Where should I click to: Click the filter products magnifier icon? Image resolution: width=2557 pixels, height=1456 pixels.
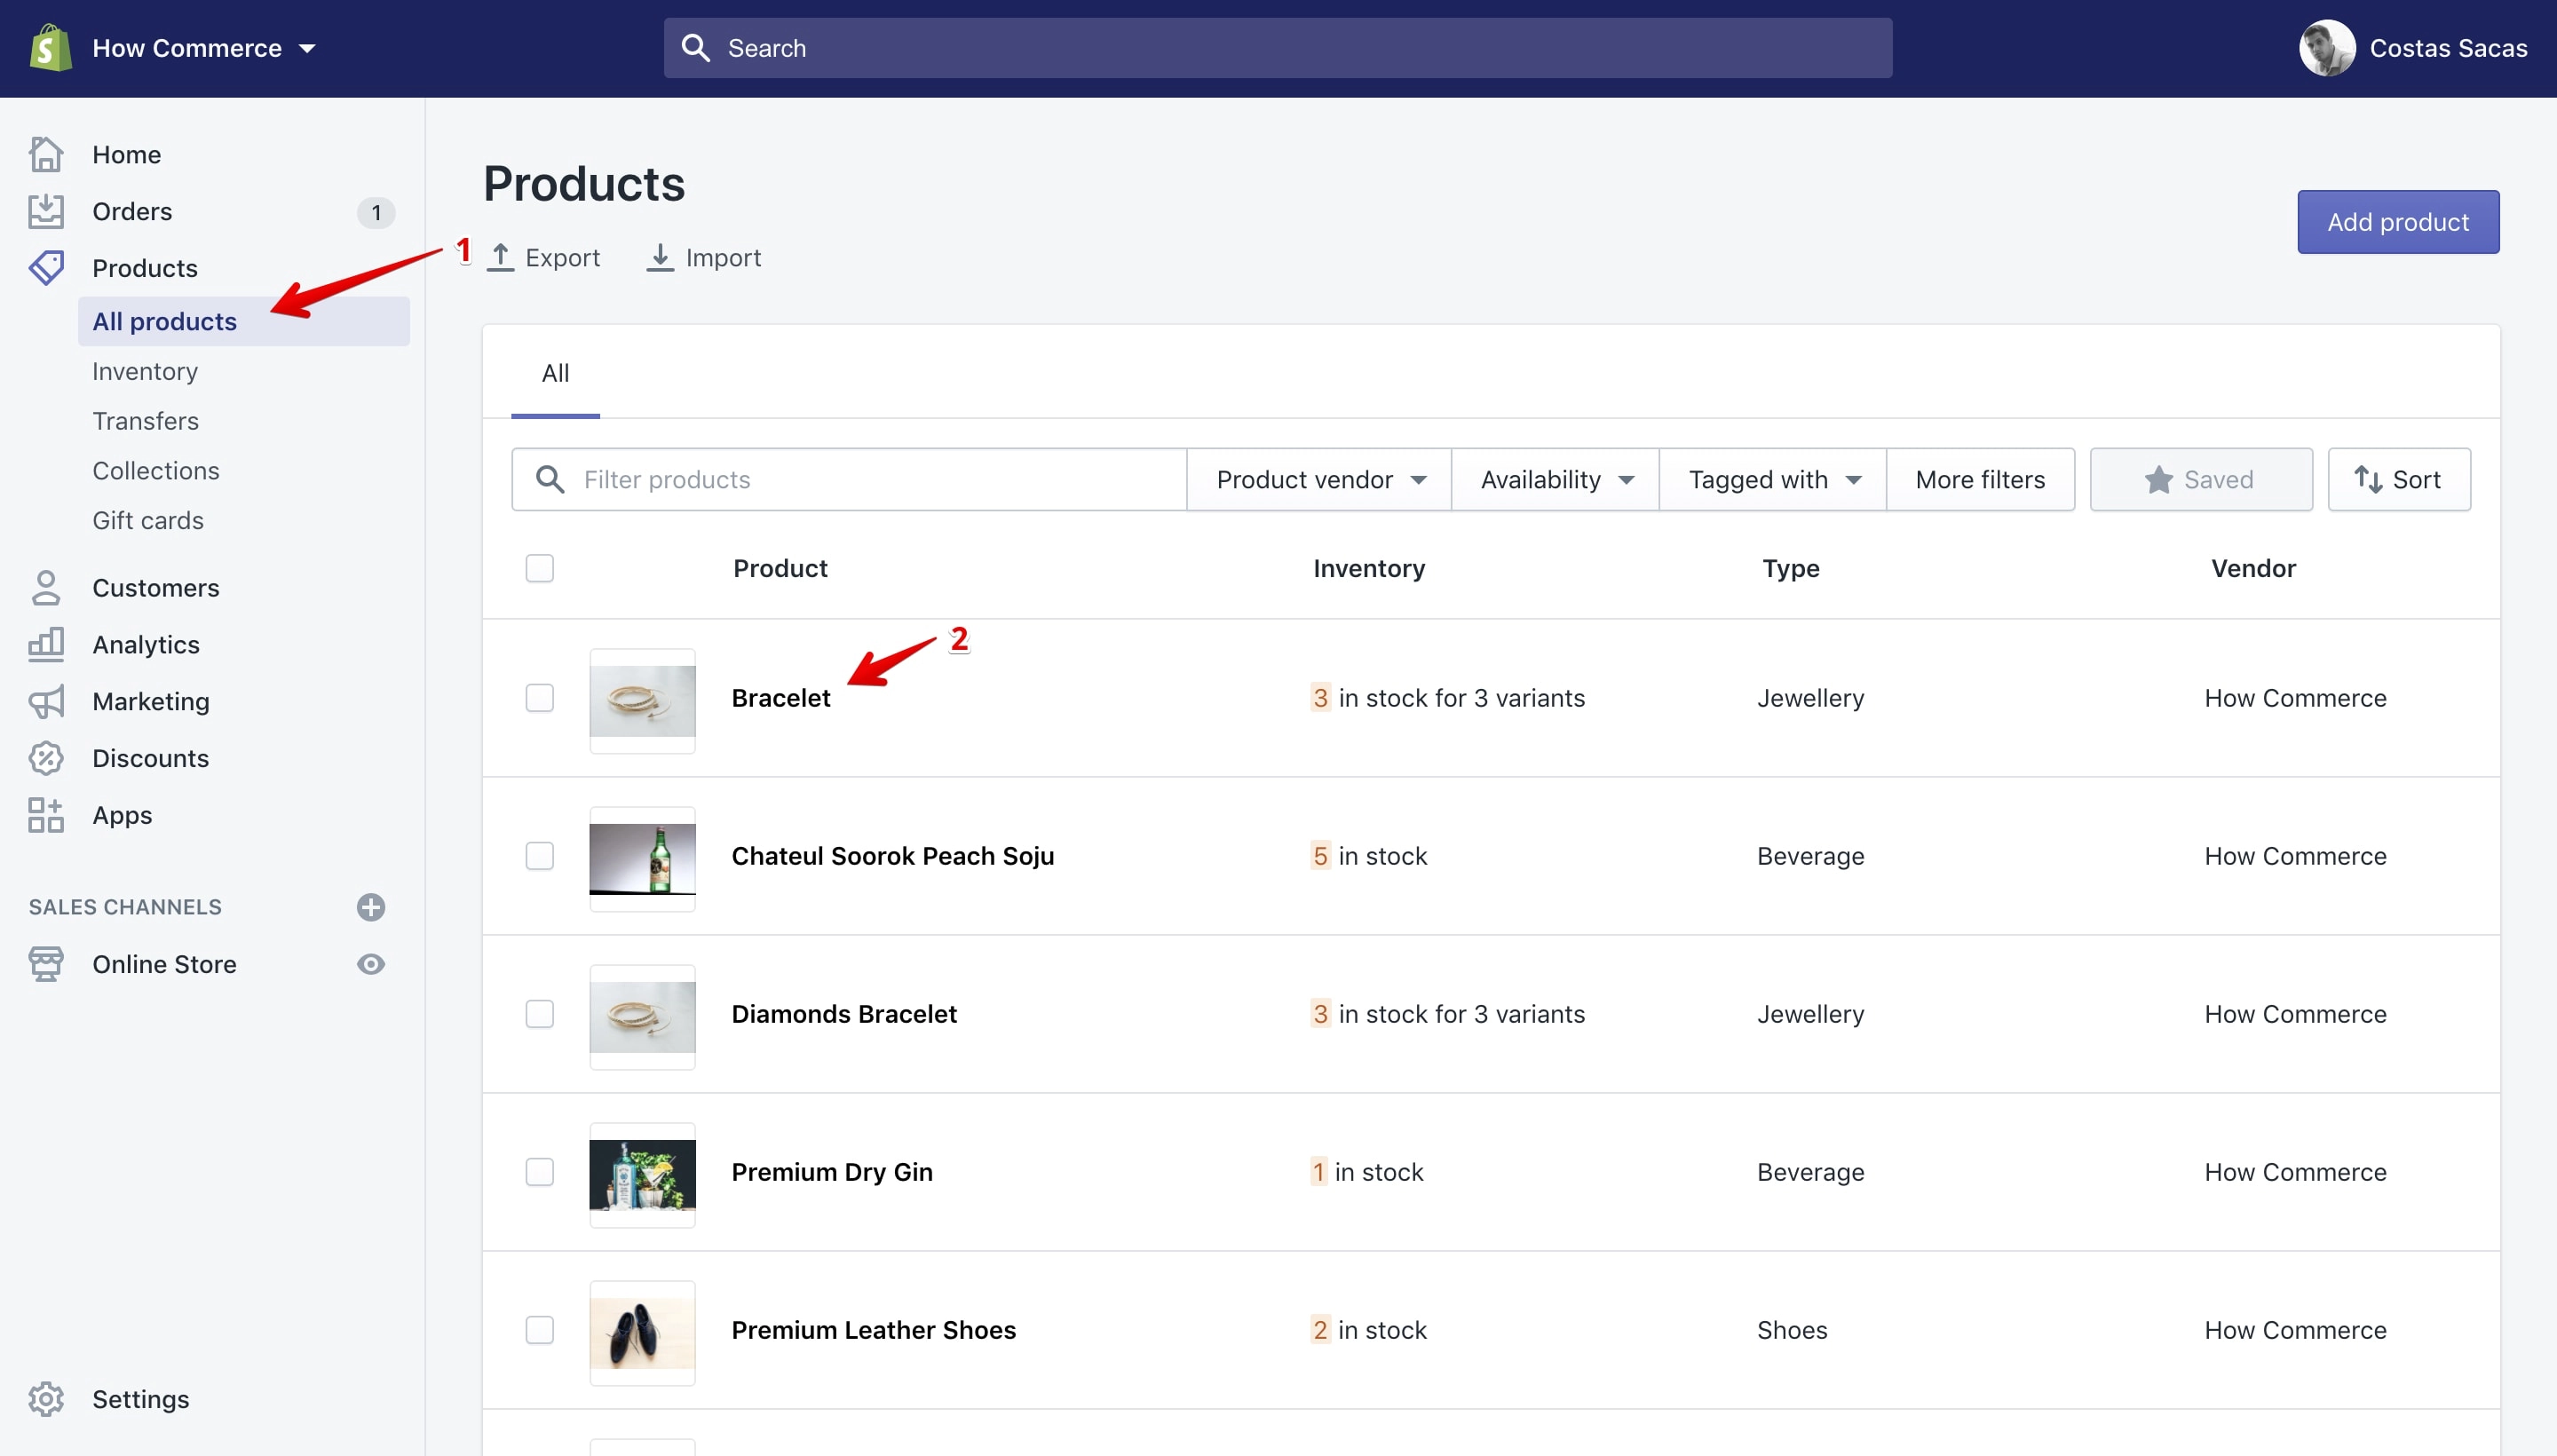tap(550, 479)
